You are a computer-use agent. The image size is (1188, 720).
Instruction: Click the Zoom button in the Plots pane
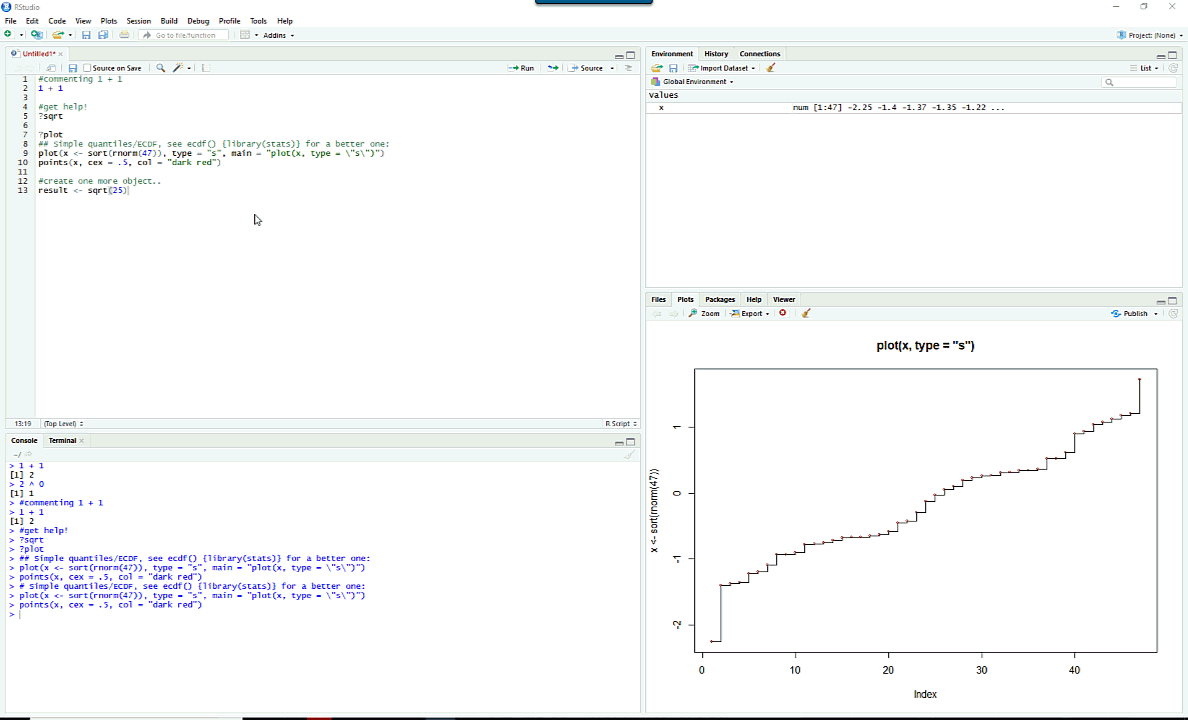tap(705, 313)
